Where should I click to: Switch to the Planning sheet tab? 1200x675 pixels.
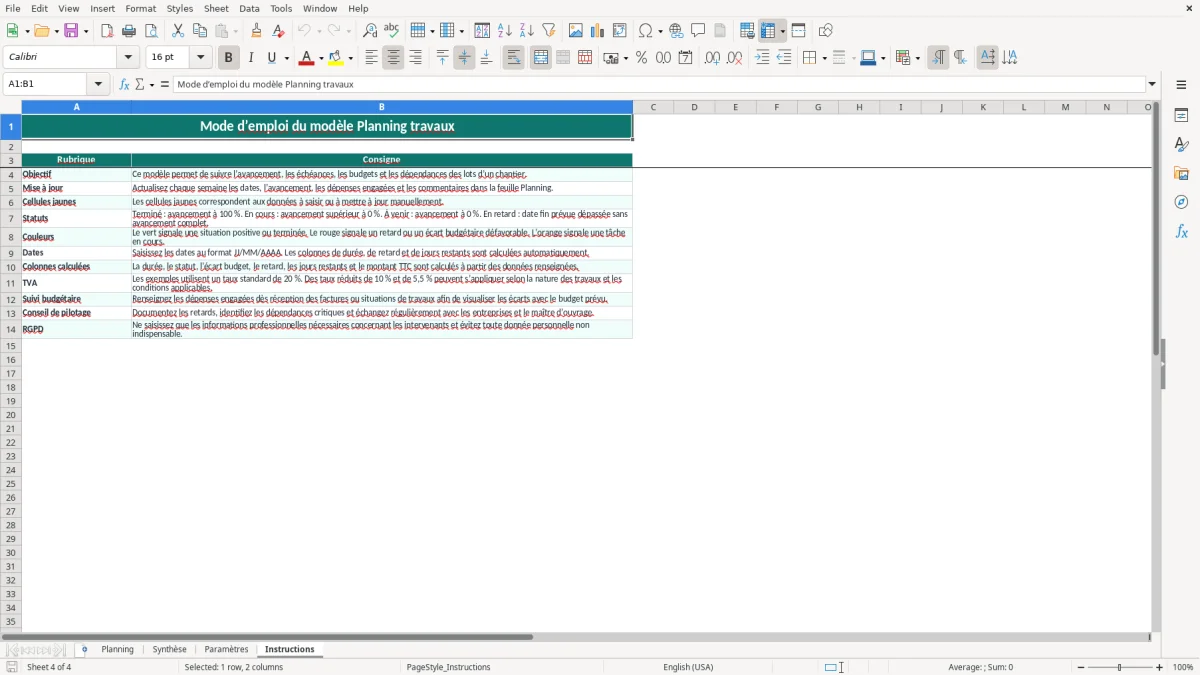pyautogui.click(x=117, y=649)
